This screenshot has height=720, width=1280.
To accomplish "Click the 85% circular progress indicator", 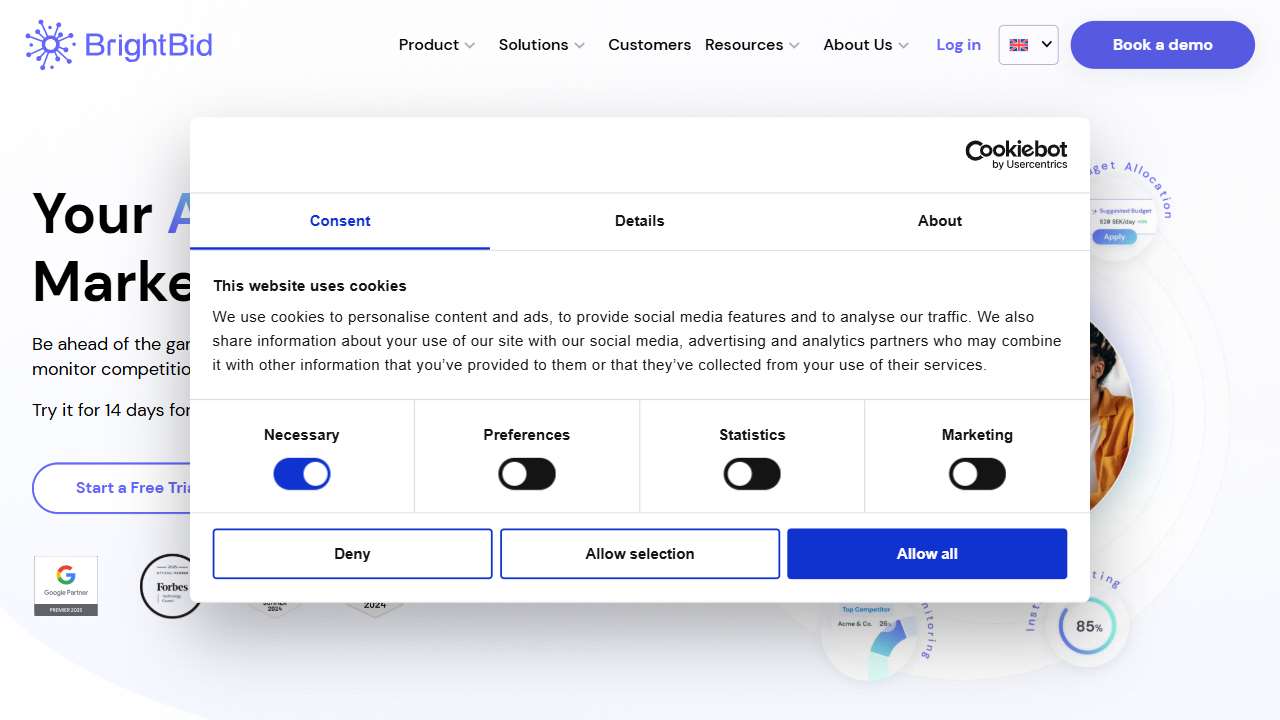I will [1088, 627].
